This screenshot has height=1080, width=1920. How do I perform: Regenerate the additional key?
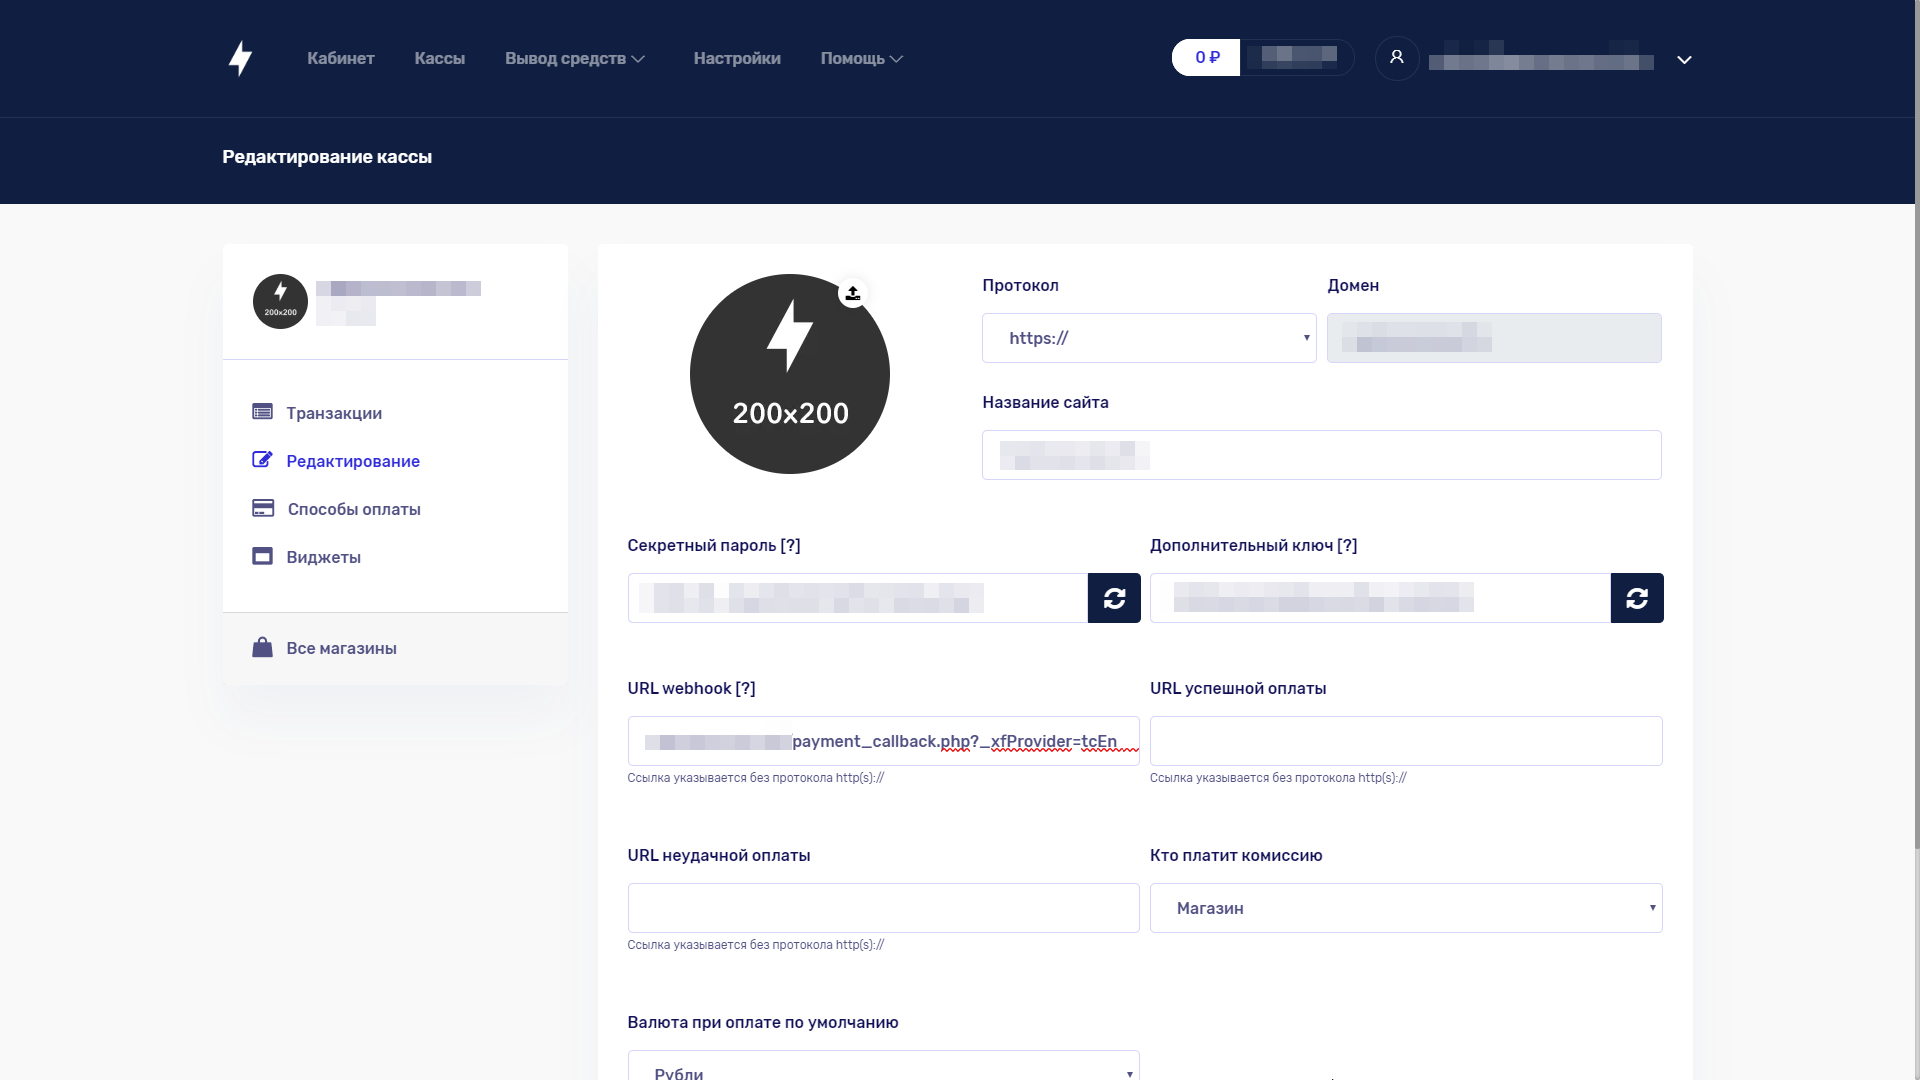pos(1637,598)
